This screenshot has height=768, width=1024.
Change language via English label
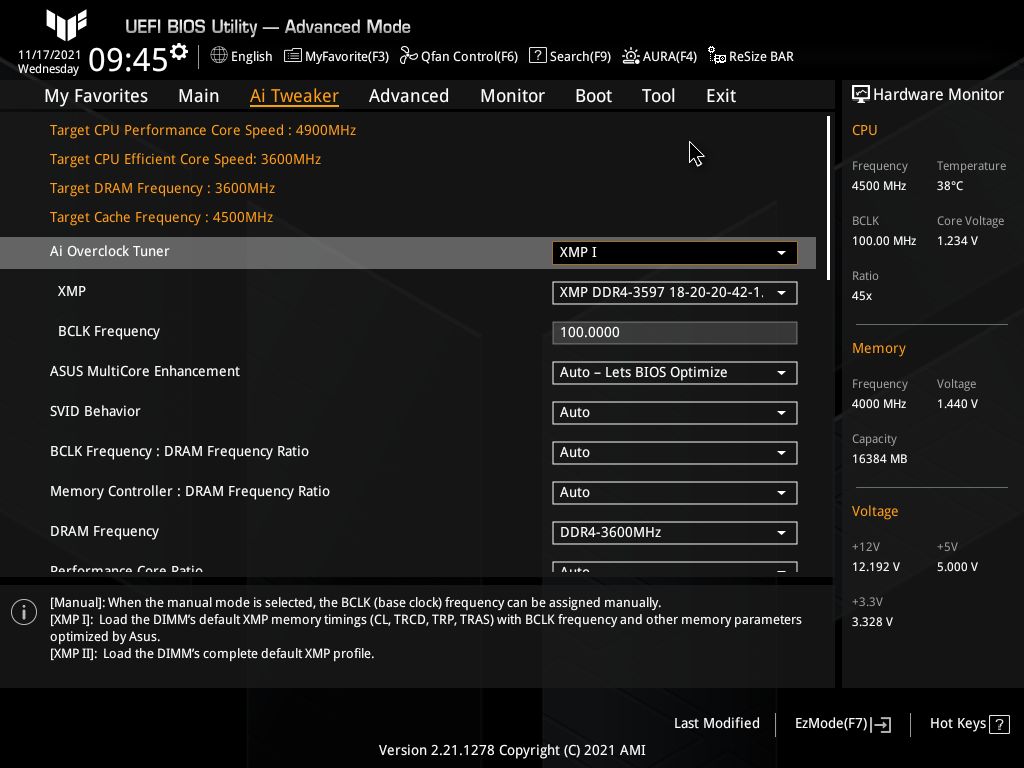click(251, 56)
